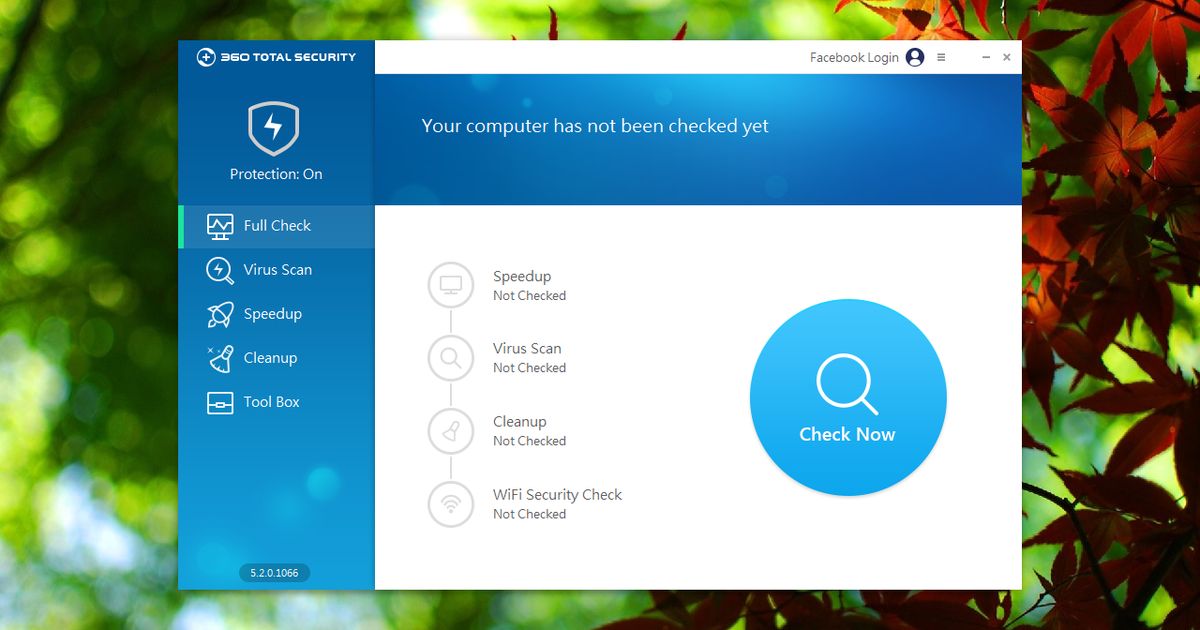Click the Protection: On status text

276,174
